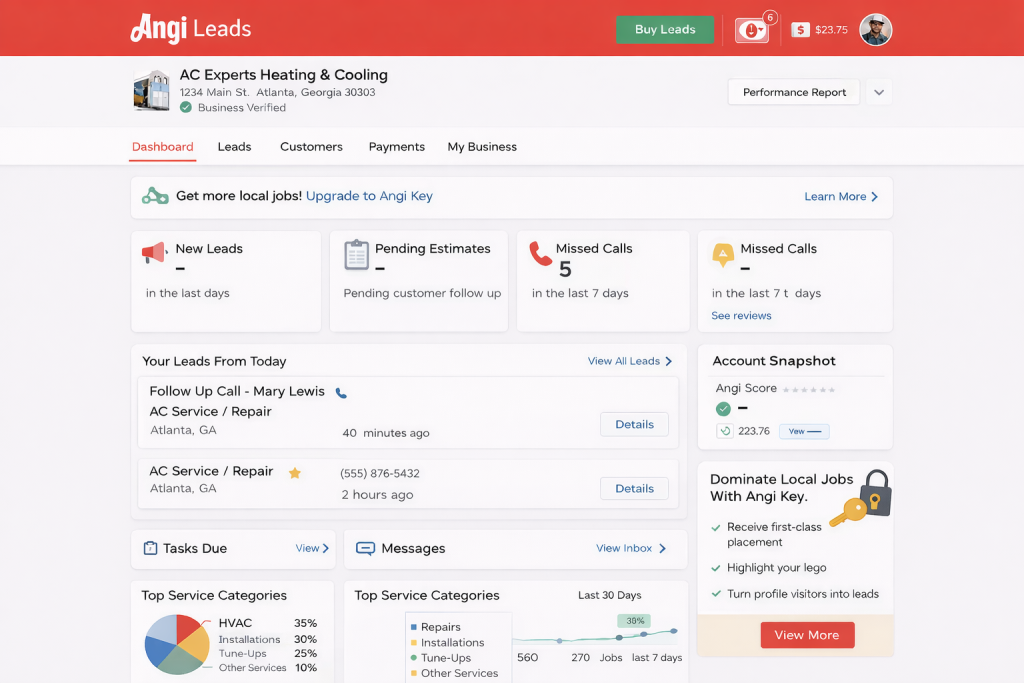Viewport: 1024px width, 683px height.
Task: Click the star icon on AC Service / Repair lead
Action: (295, 473)
